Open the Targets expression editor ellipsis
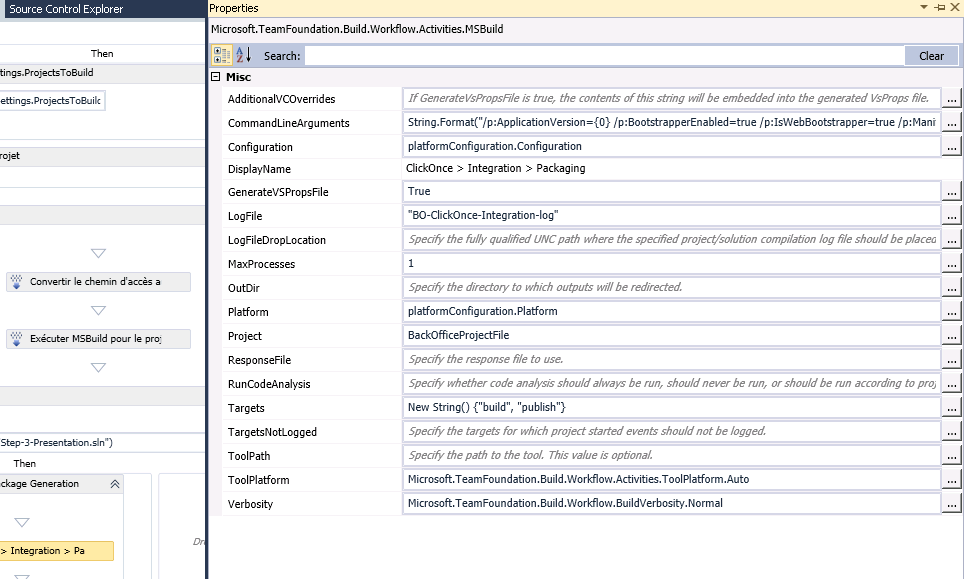 point(952,408)
